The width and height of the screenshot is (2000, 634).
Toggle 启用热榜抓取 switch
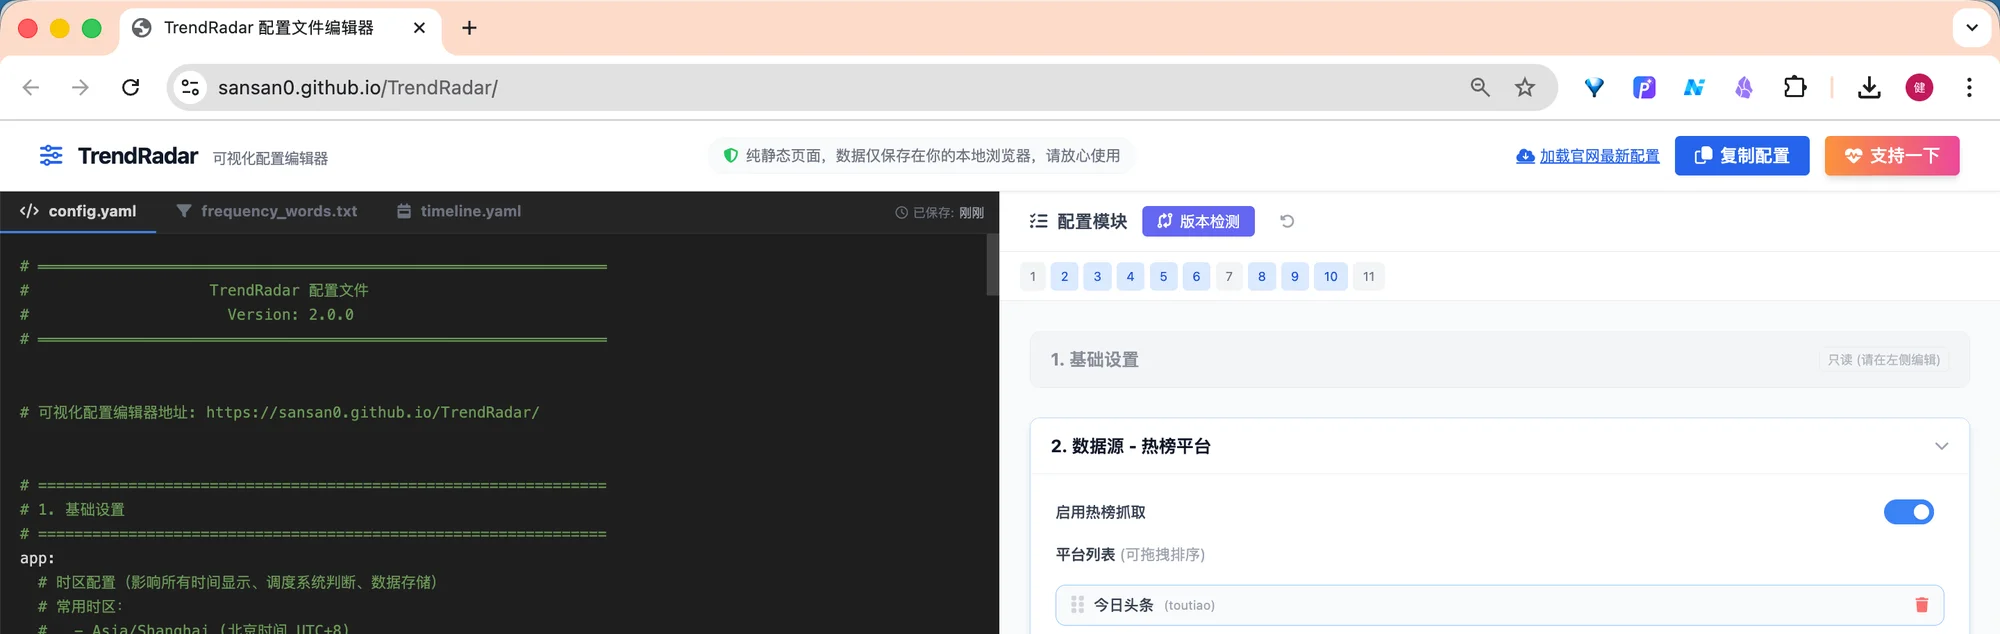pyautogui.click(x=1908, y=512)
